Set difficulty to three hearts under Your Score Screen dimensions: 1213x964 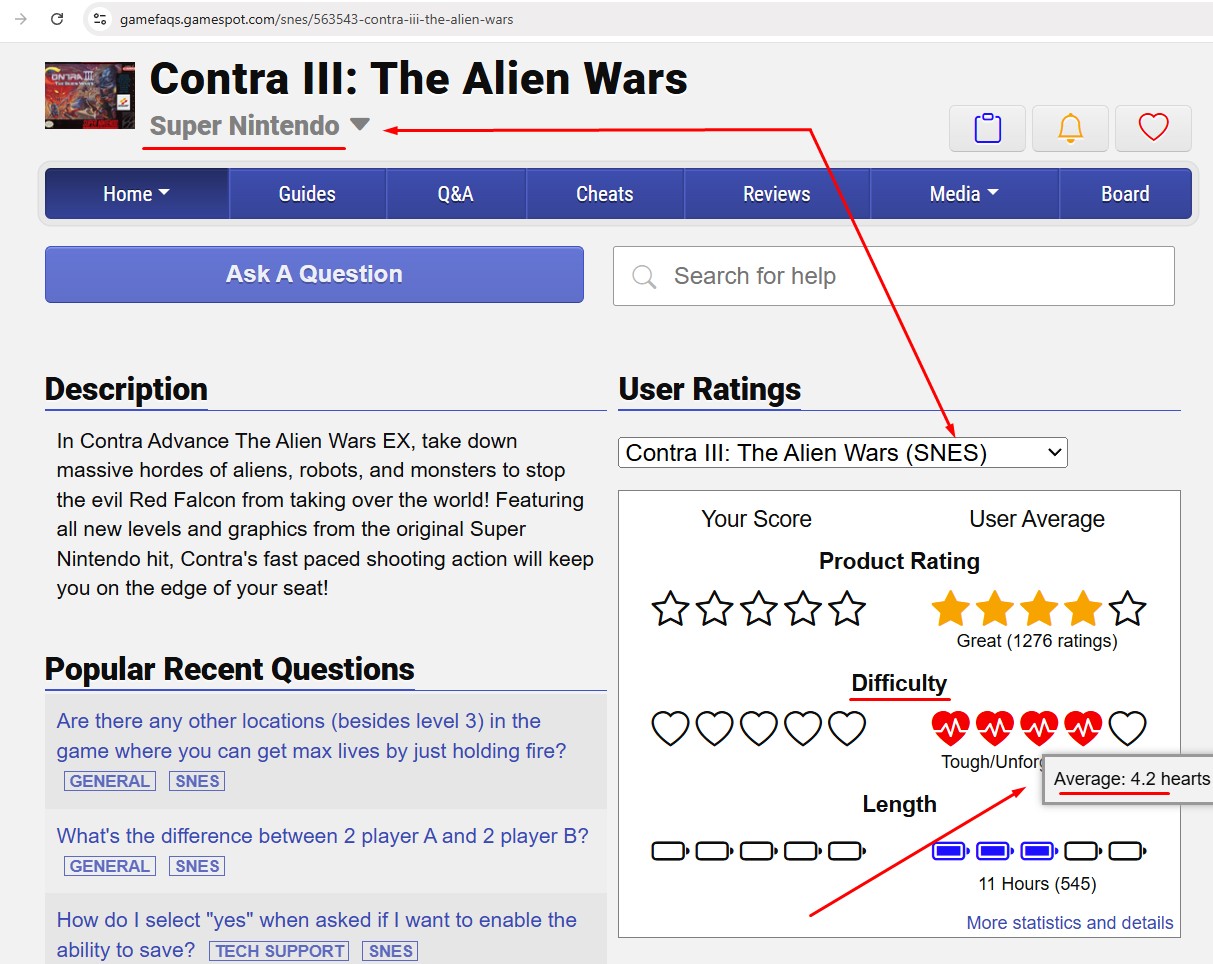[758, 729]
